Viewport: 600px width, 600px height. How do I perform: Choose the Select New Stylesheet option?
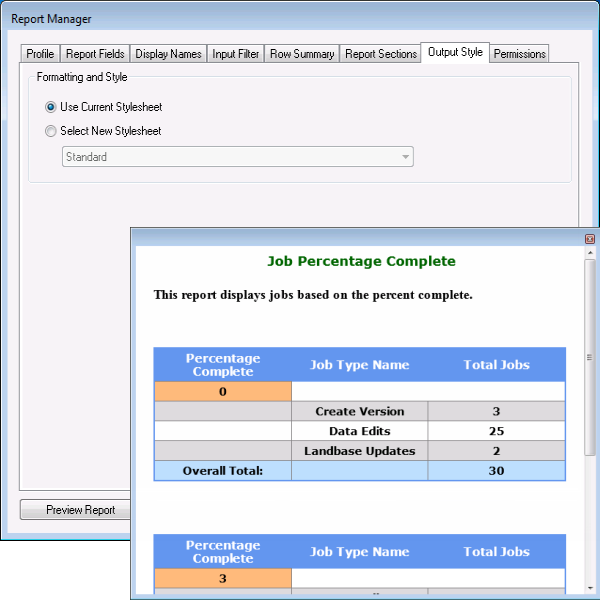(51, 131)
